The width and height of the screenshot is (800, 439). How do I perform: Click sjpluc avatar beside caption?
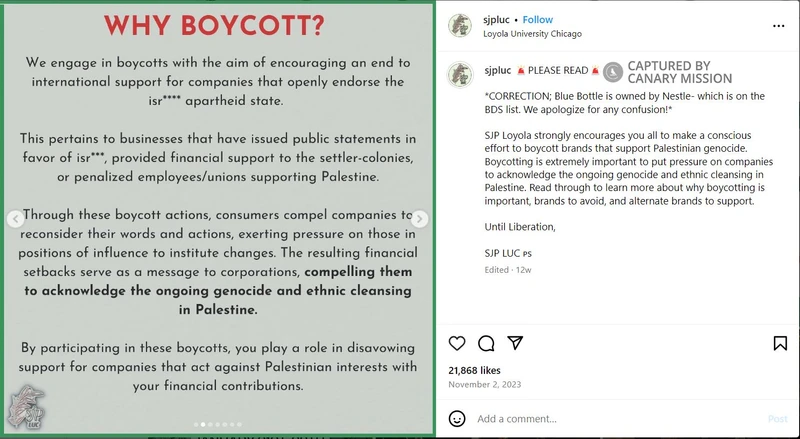[460, 75]
